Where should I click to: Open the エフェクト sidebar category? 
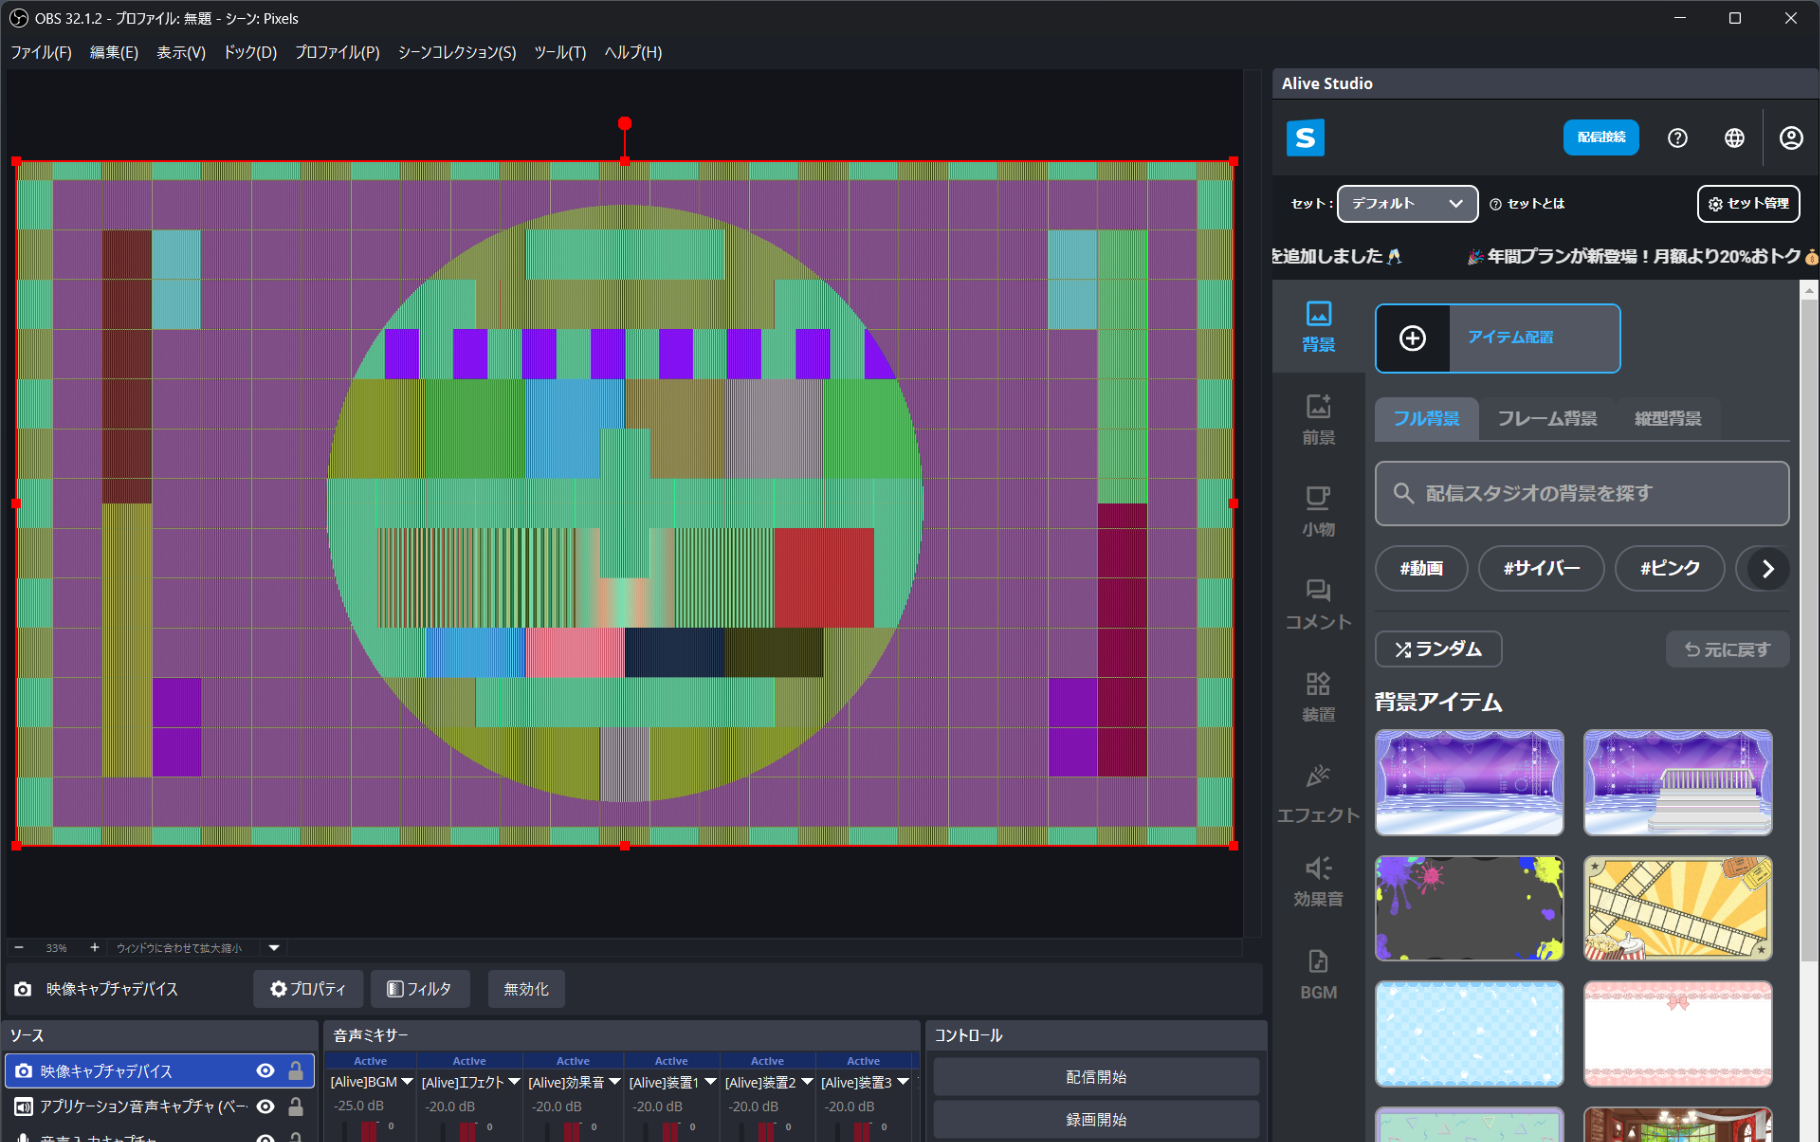click(1318, 794)
